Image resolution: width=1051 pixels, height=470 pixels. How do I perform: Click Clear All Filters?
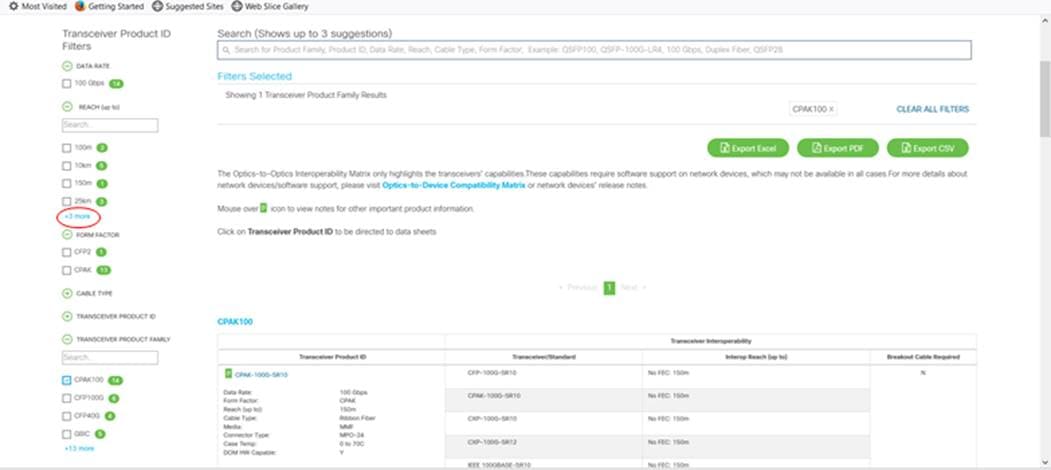point(932,109)
